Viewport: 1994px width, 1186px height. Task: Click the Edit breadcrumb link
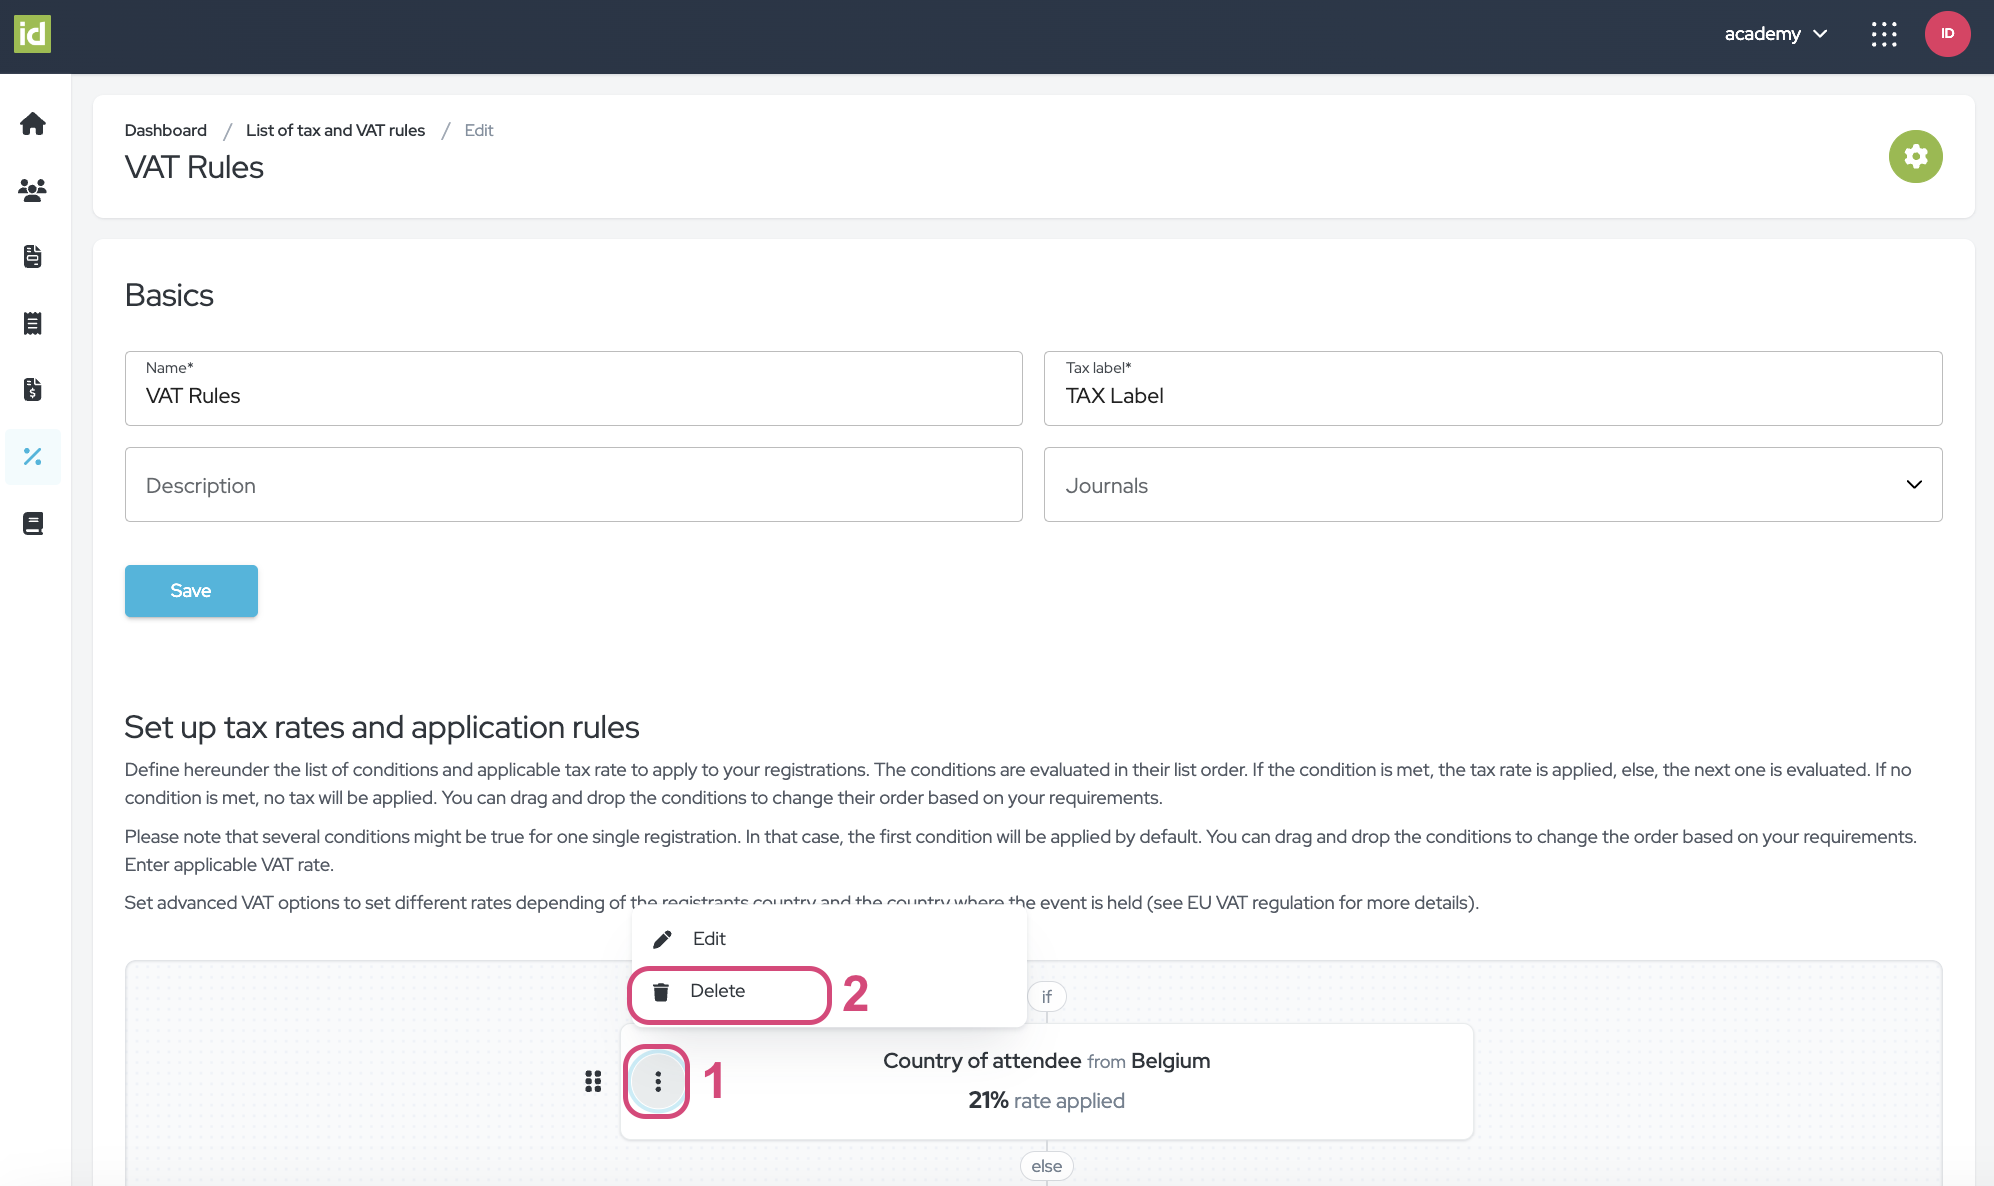pyautogui.click(x=477, y=128)
